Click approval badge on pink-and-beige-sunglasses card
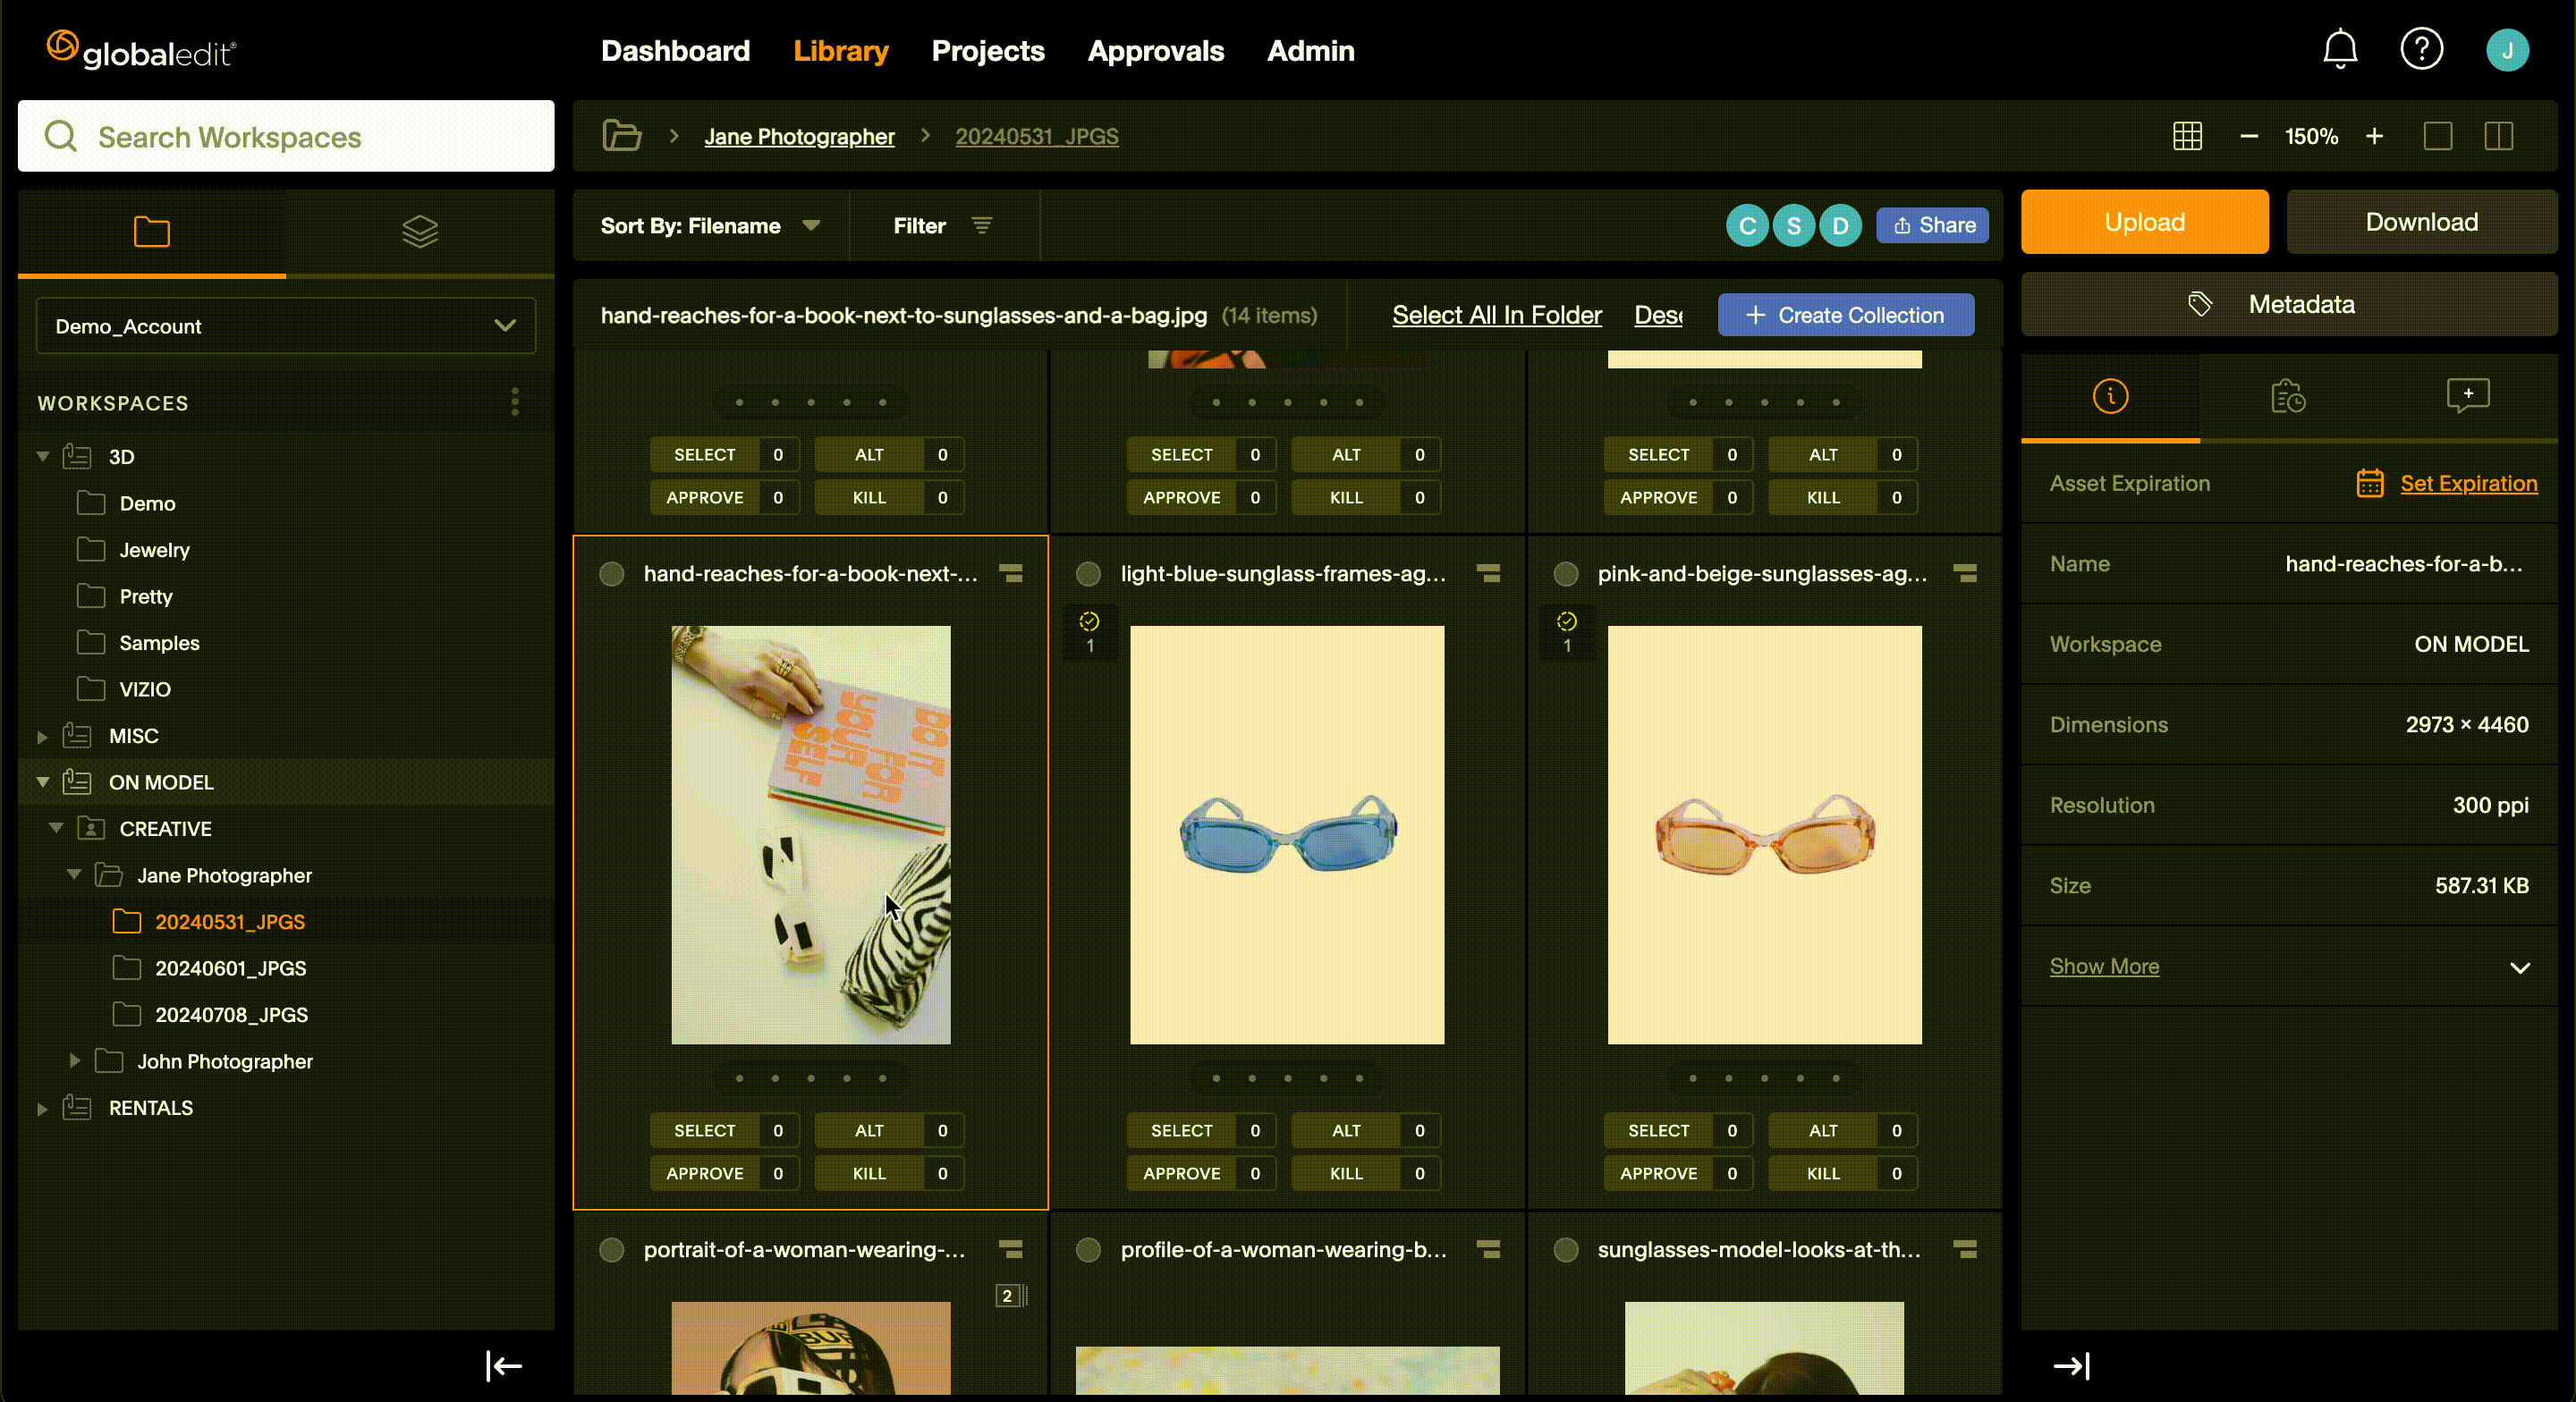Screen dimensions: 2576x1402 click(1566, 632)
